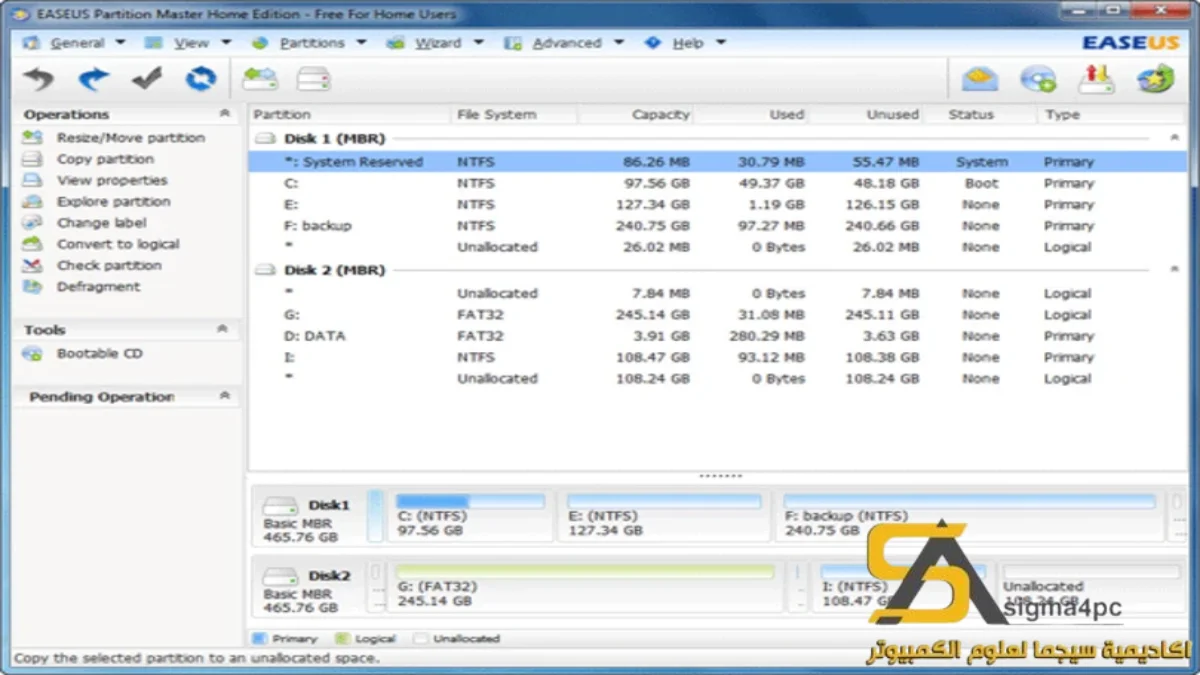
Task: Refresh disk info with the blue circular-arrows icon
Action: [x=201, y=78]
